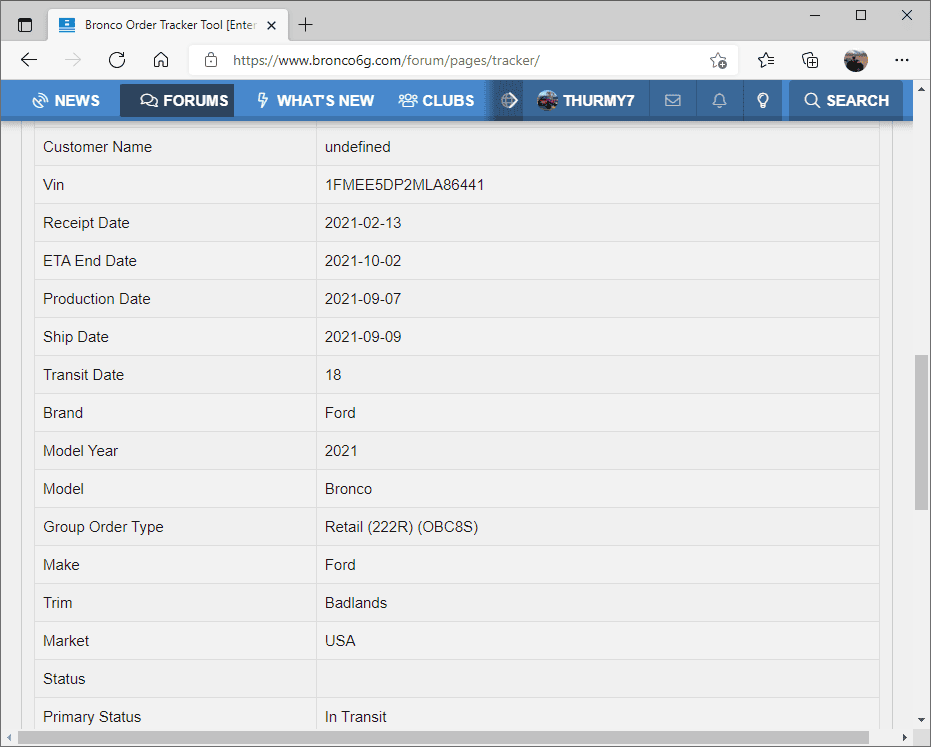Open the globe navigation icon

pos(509,100)
